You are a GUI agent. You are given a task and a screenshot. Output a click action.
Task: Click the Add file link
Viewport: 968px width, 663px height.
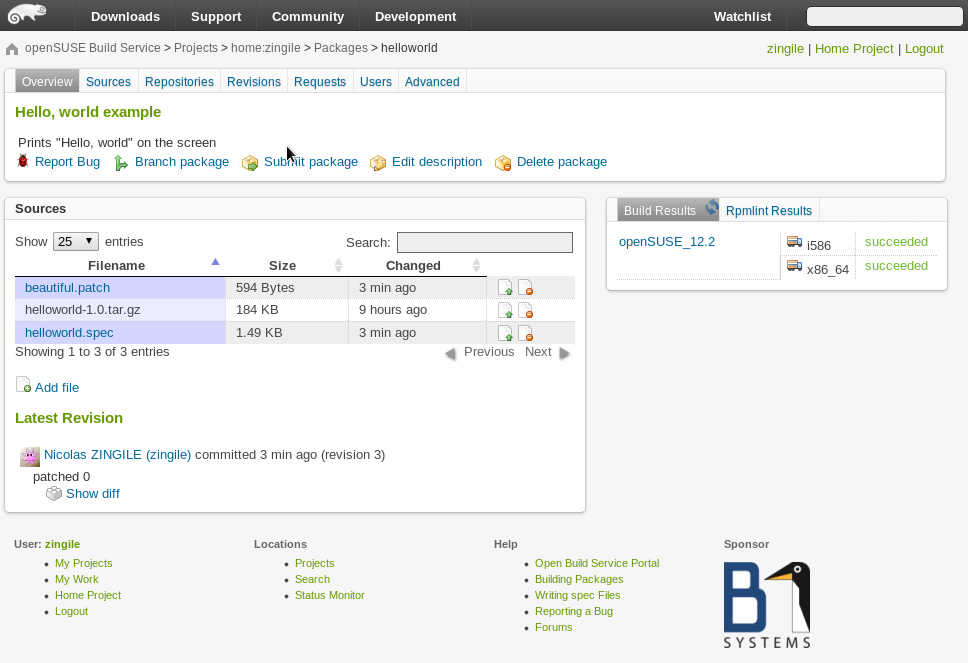(56, 387)
